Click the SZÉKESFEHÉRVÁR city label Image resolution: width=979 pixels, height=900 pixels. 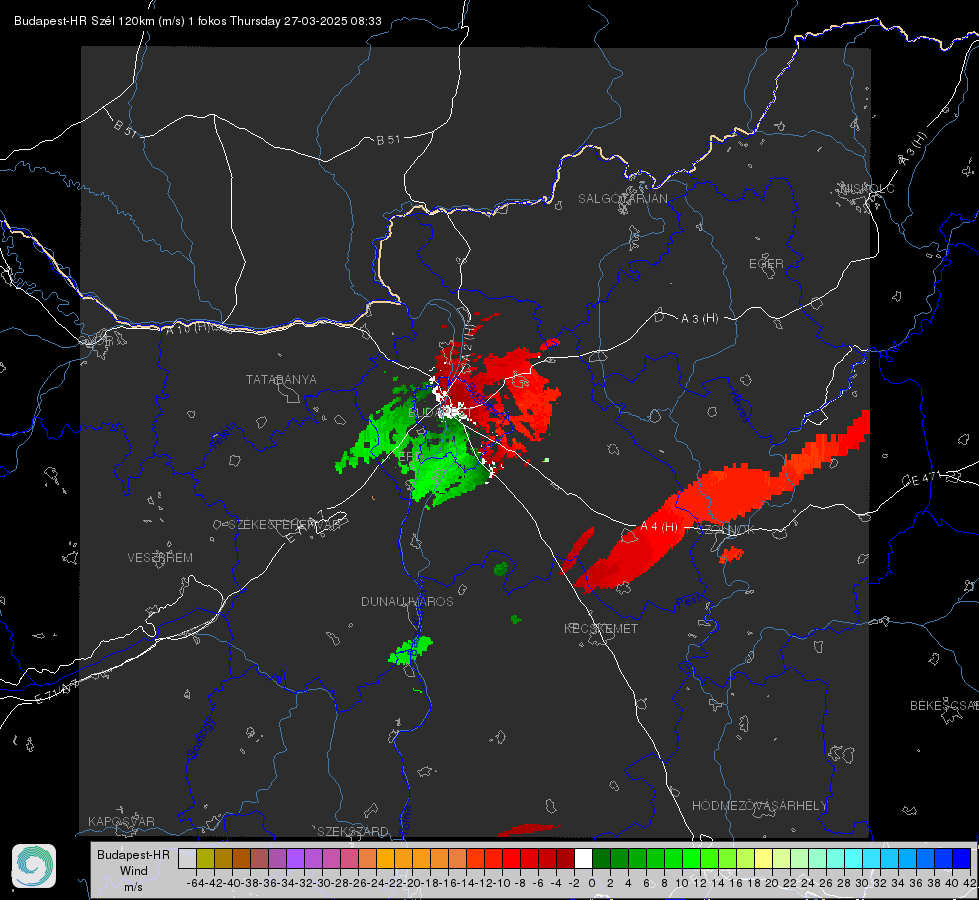287,525
